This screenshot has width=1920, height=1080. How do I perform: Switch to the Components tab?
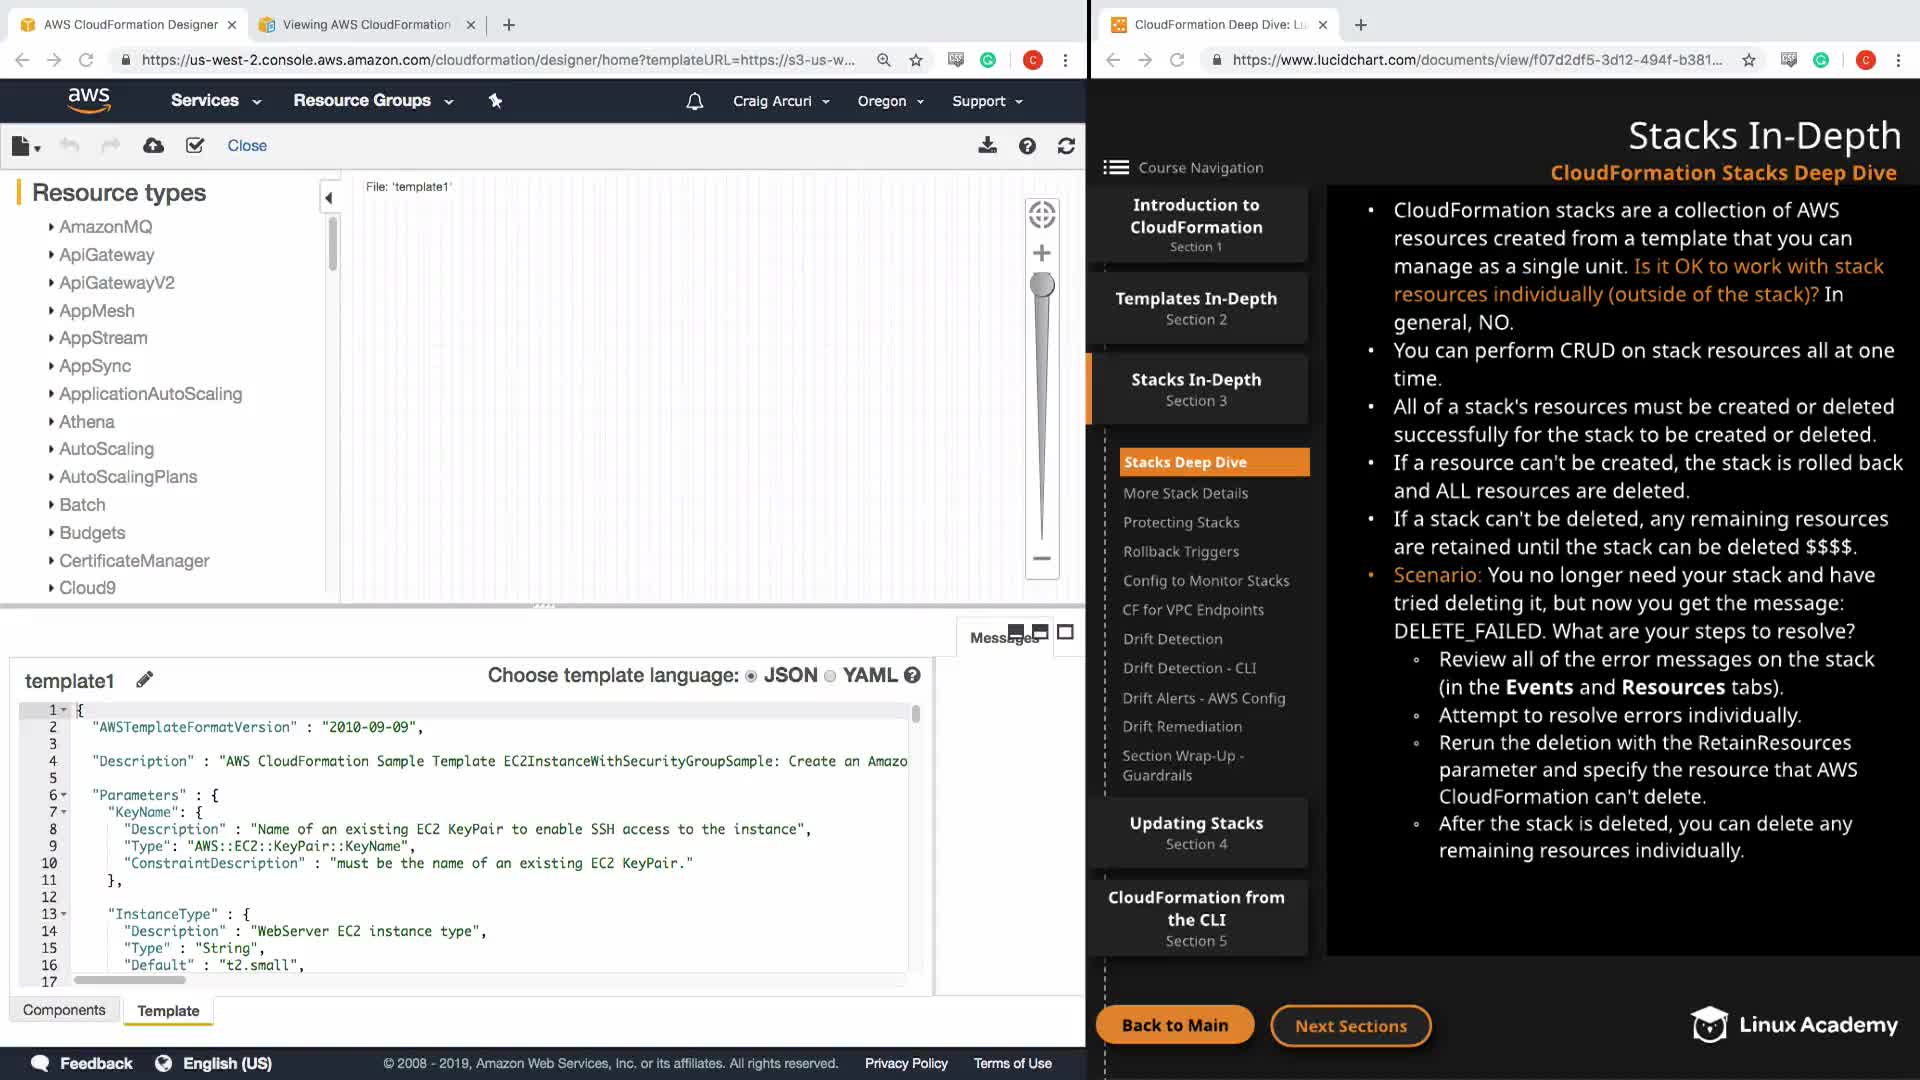tap(64, 1010)
